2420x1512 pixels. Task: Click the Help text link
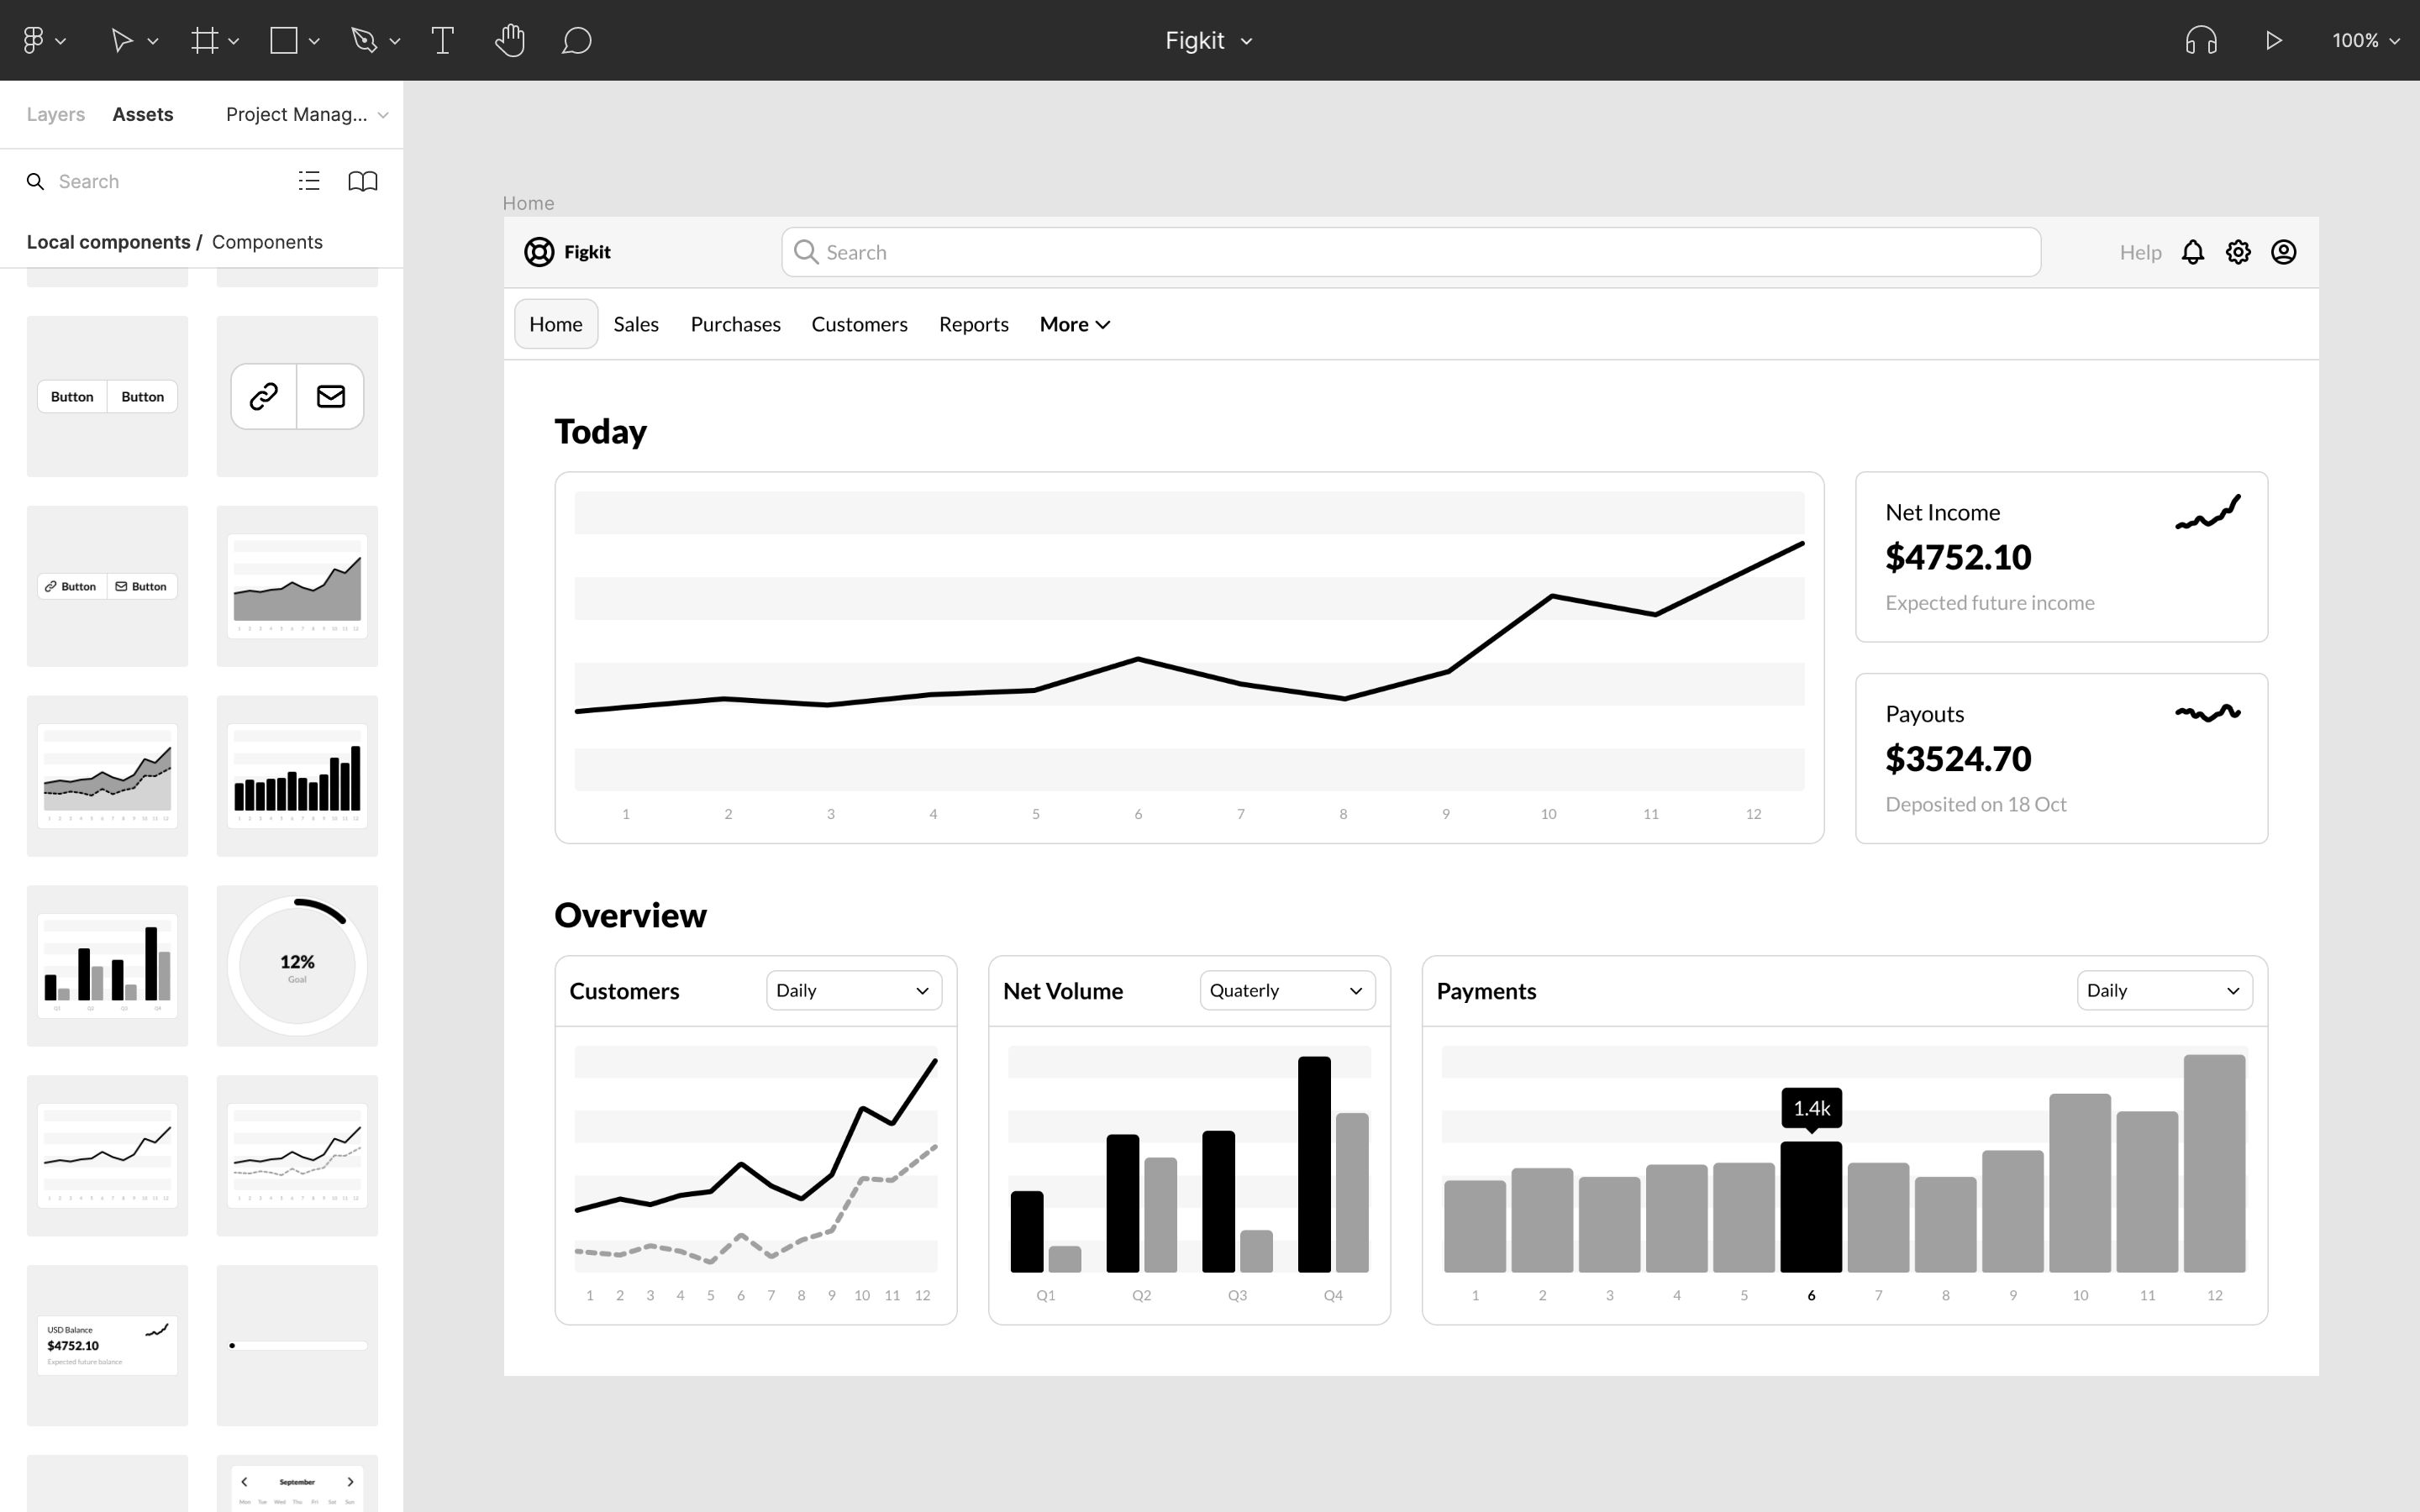click(x=2139, y=251)
